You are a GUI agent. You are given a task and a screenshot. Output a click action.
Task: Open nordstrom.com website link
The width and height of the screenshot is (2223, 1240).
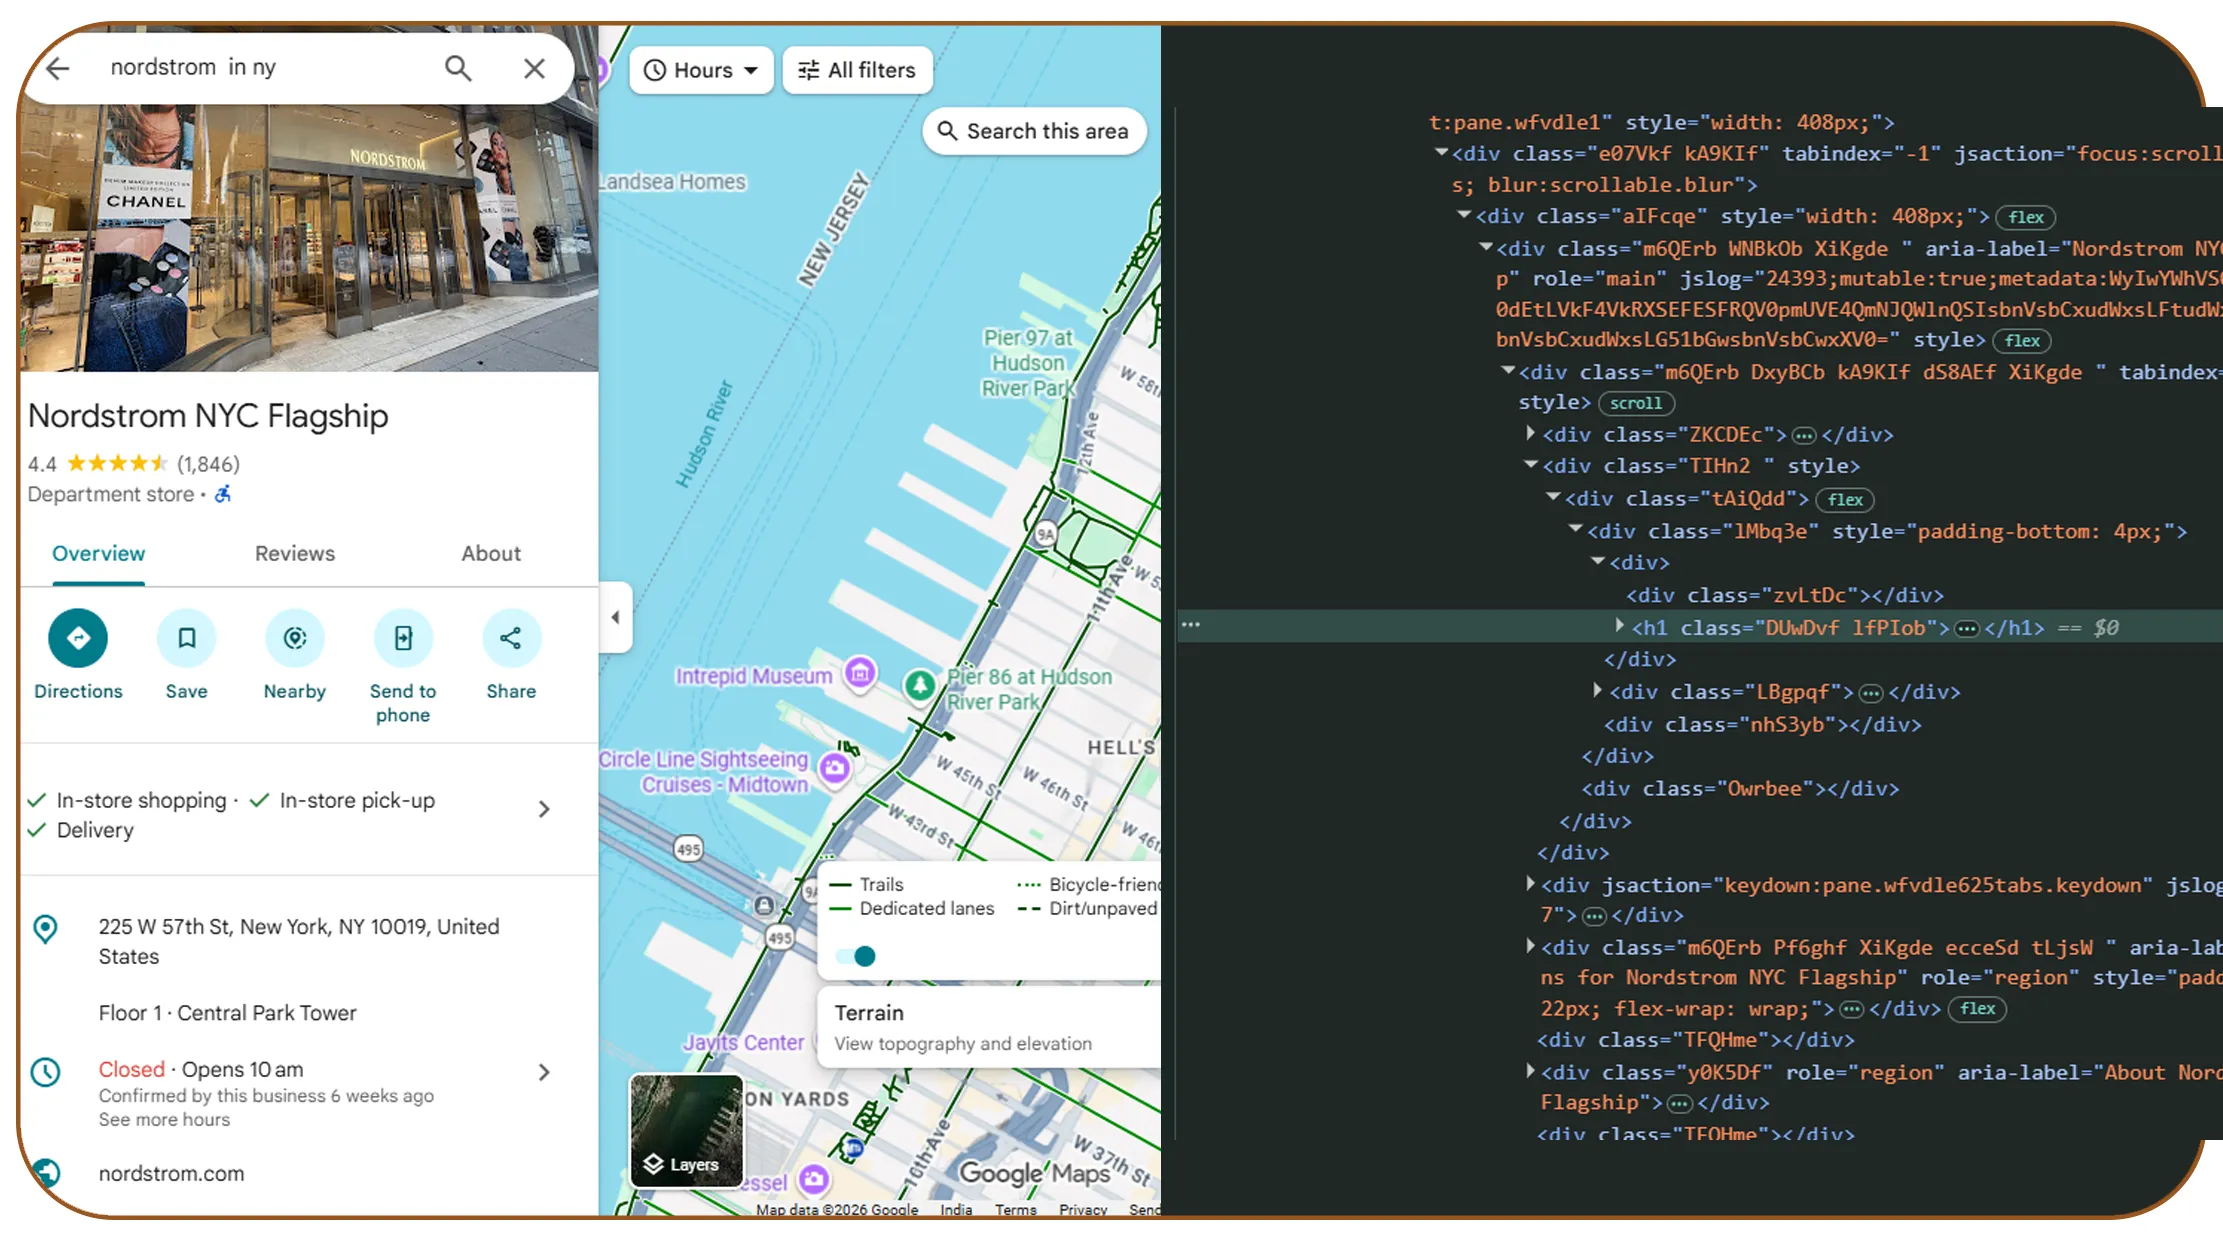coord(171,1174)
